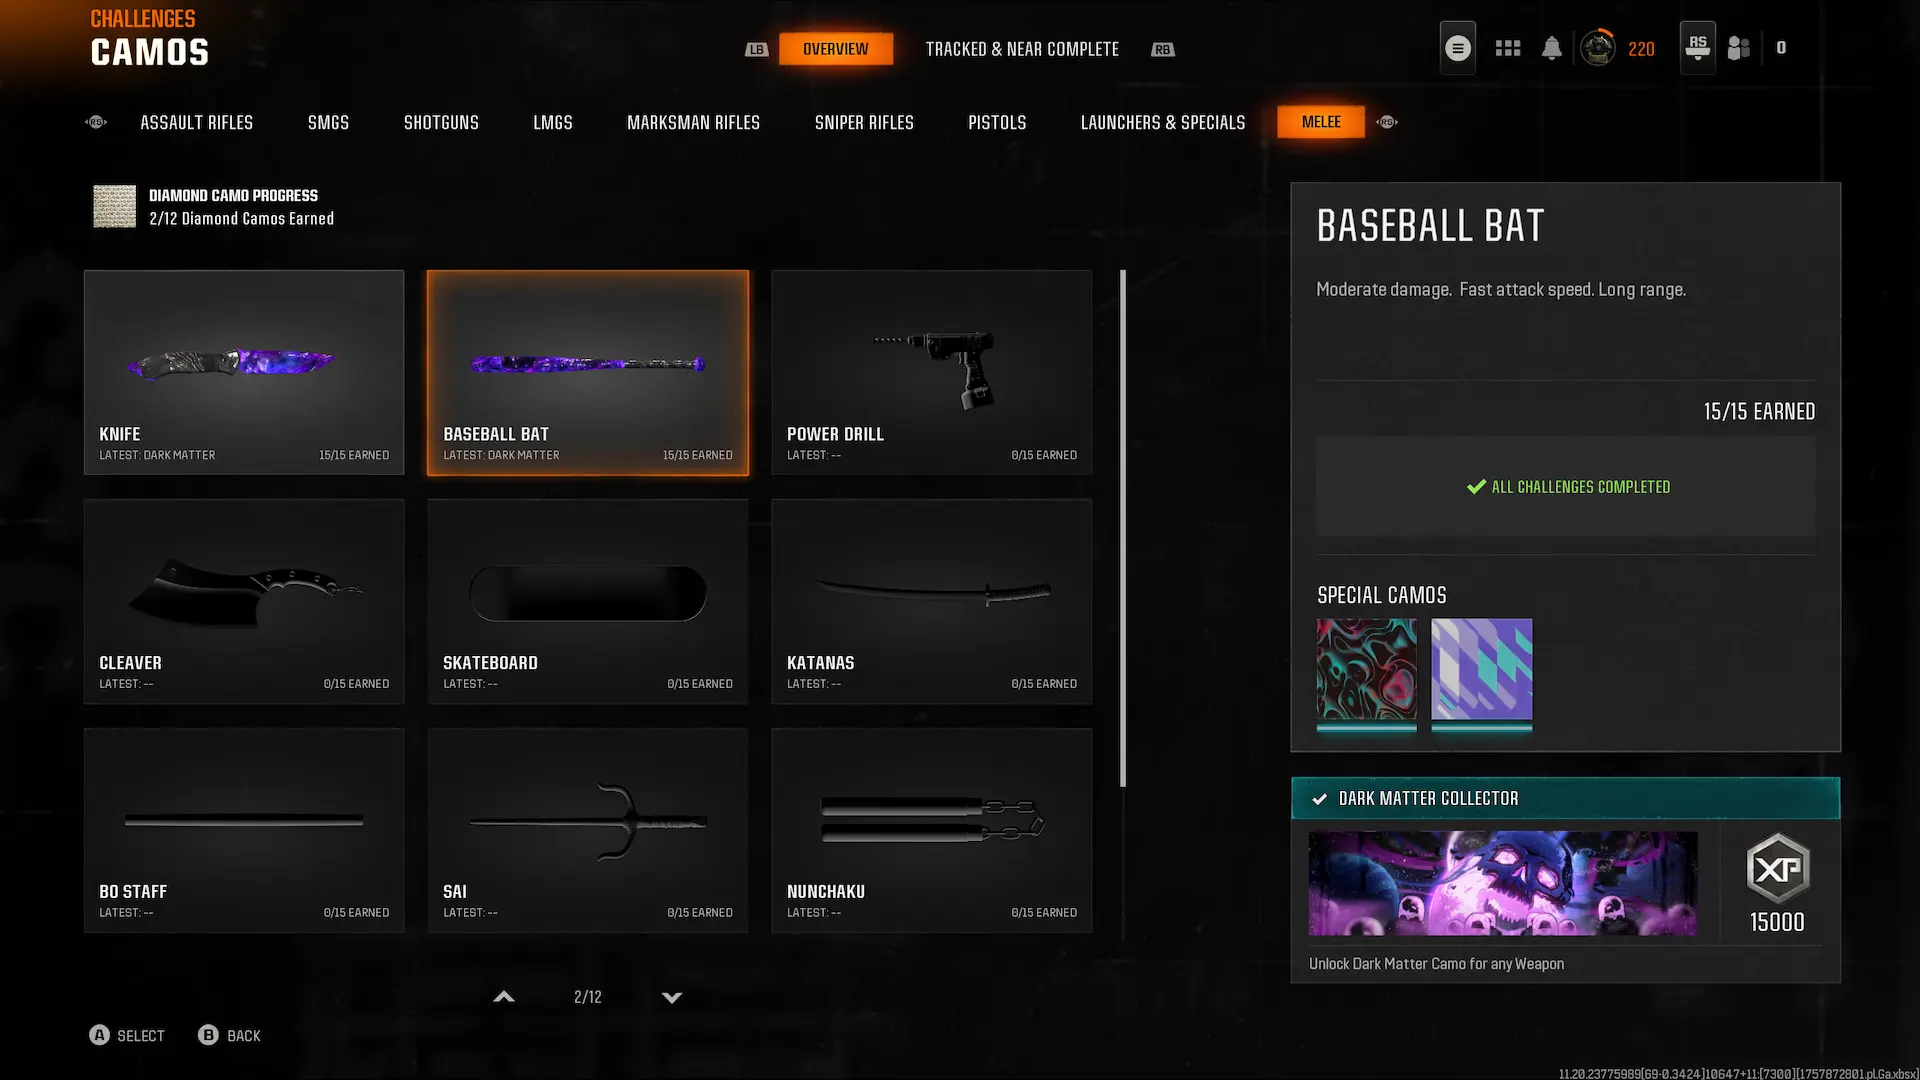This screenshot has height=1080, width=1920.
Task: Click the All Challenges Completed checkmark
Action: coord(1476,487)
